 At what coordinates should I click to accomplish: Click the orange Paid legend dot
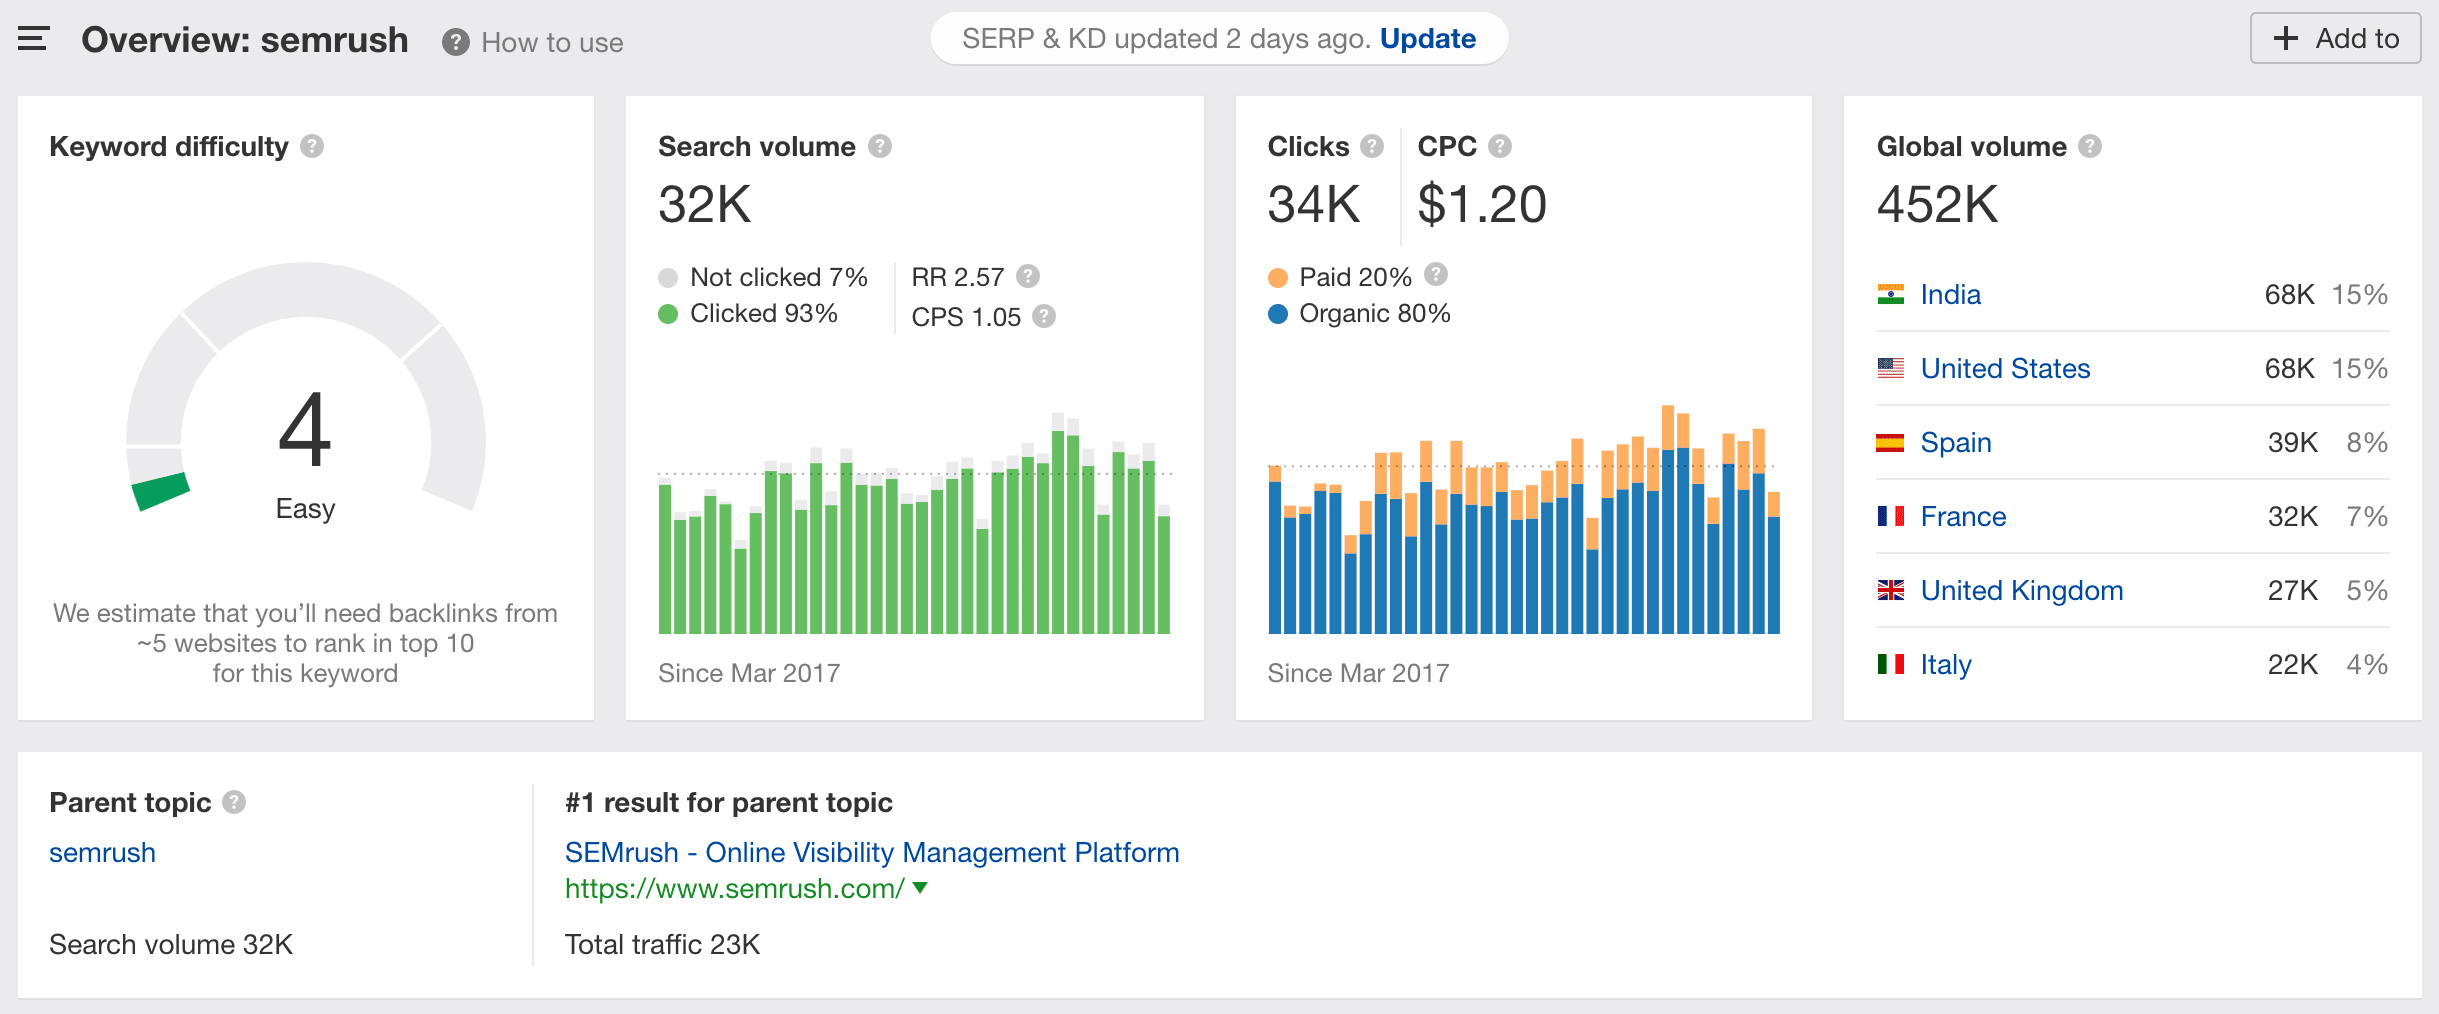click(1277, 277)
